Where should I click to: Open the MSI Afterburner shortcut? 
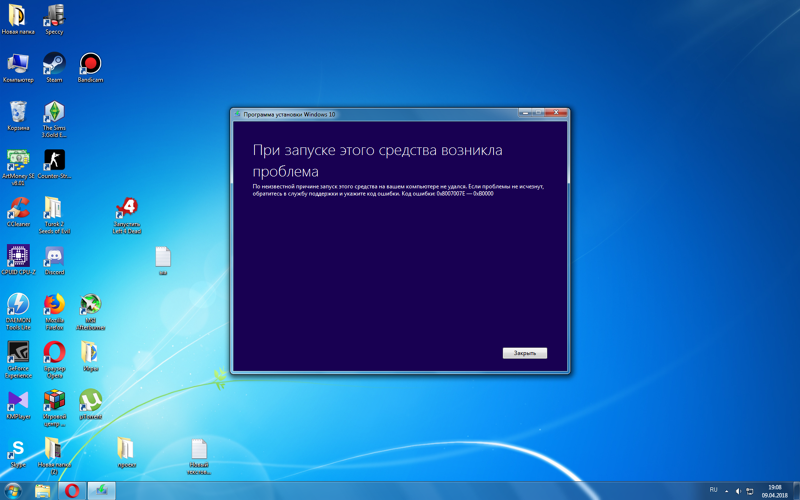pos(90,311)
